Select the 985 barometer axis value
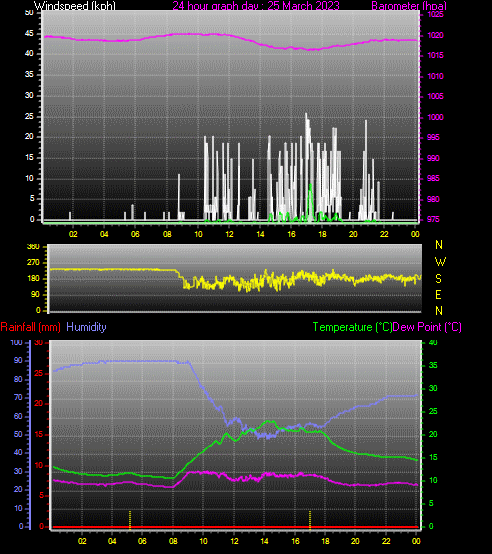Screen dimensions: 492x554 tap(433, 178)
